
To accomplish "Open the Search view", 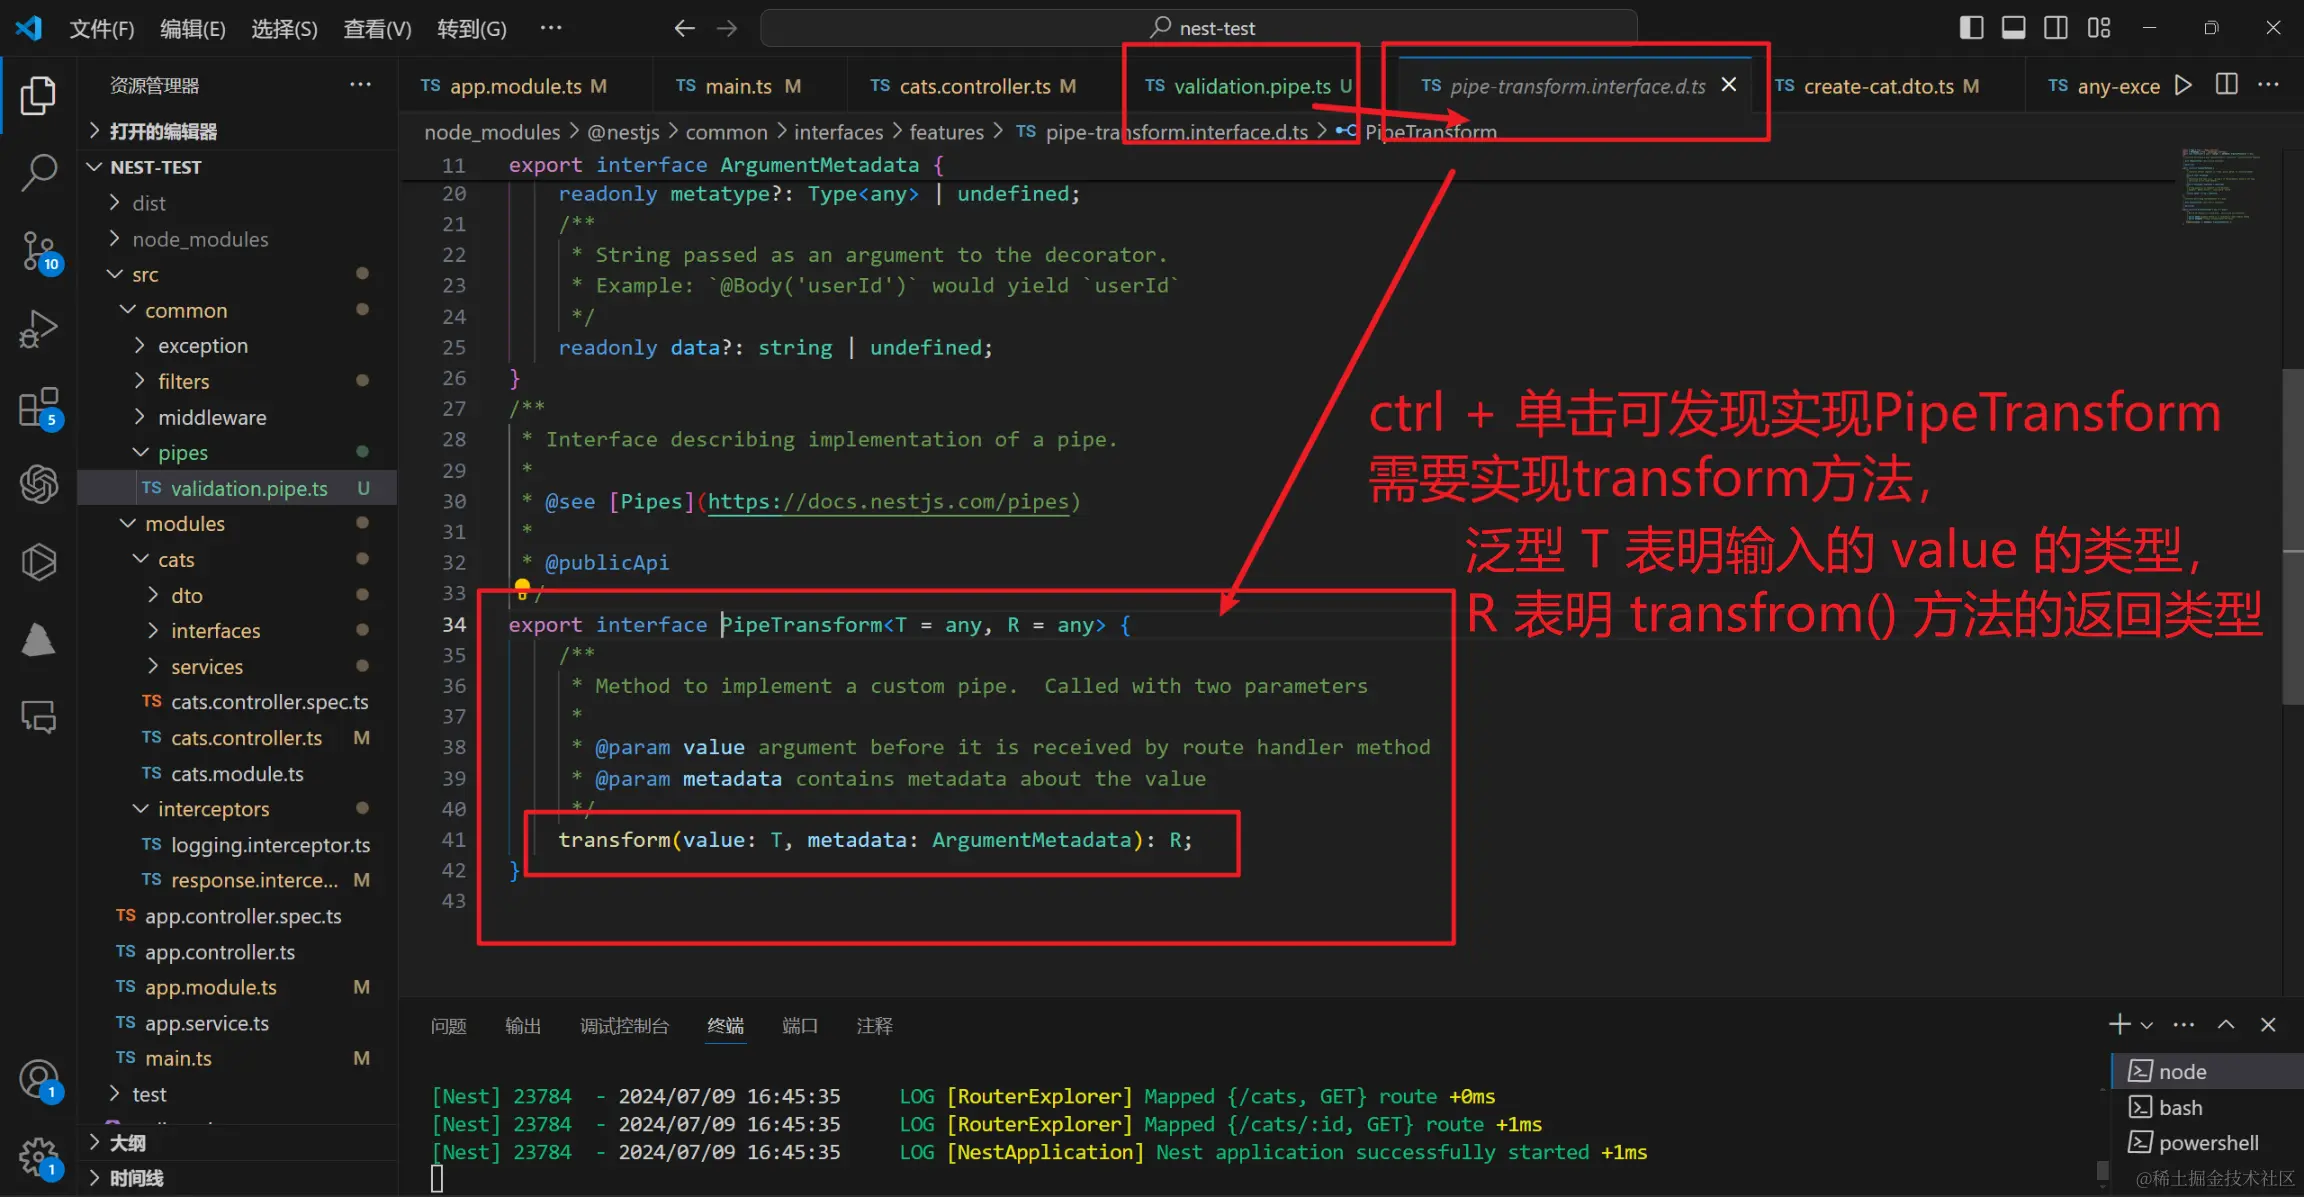I will point(39,173).
